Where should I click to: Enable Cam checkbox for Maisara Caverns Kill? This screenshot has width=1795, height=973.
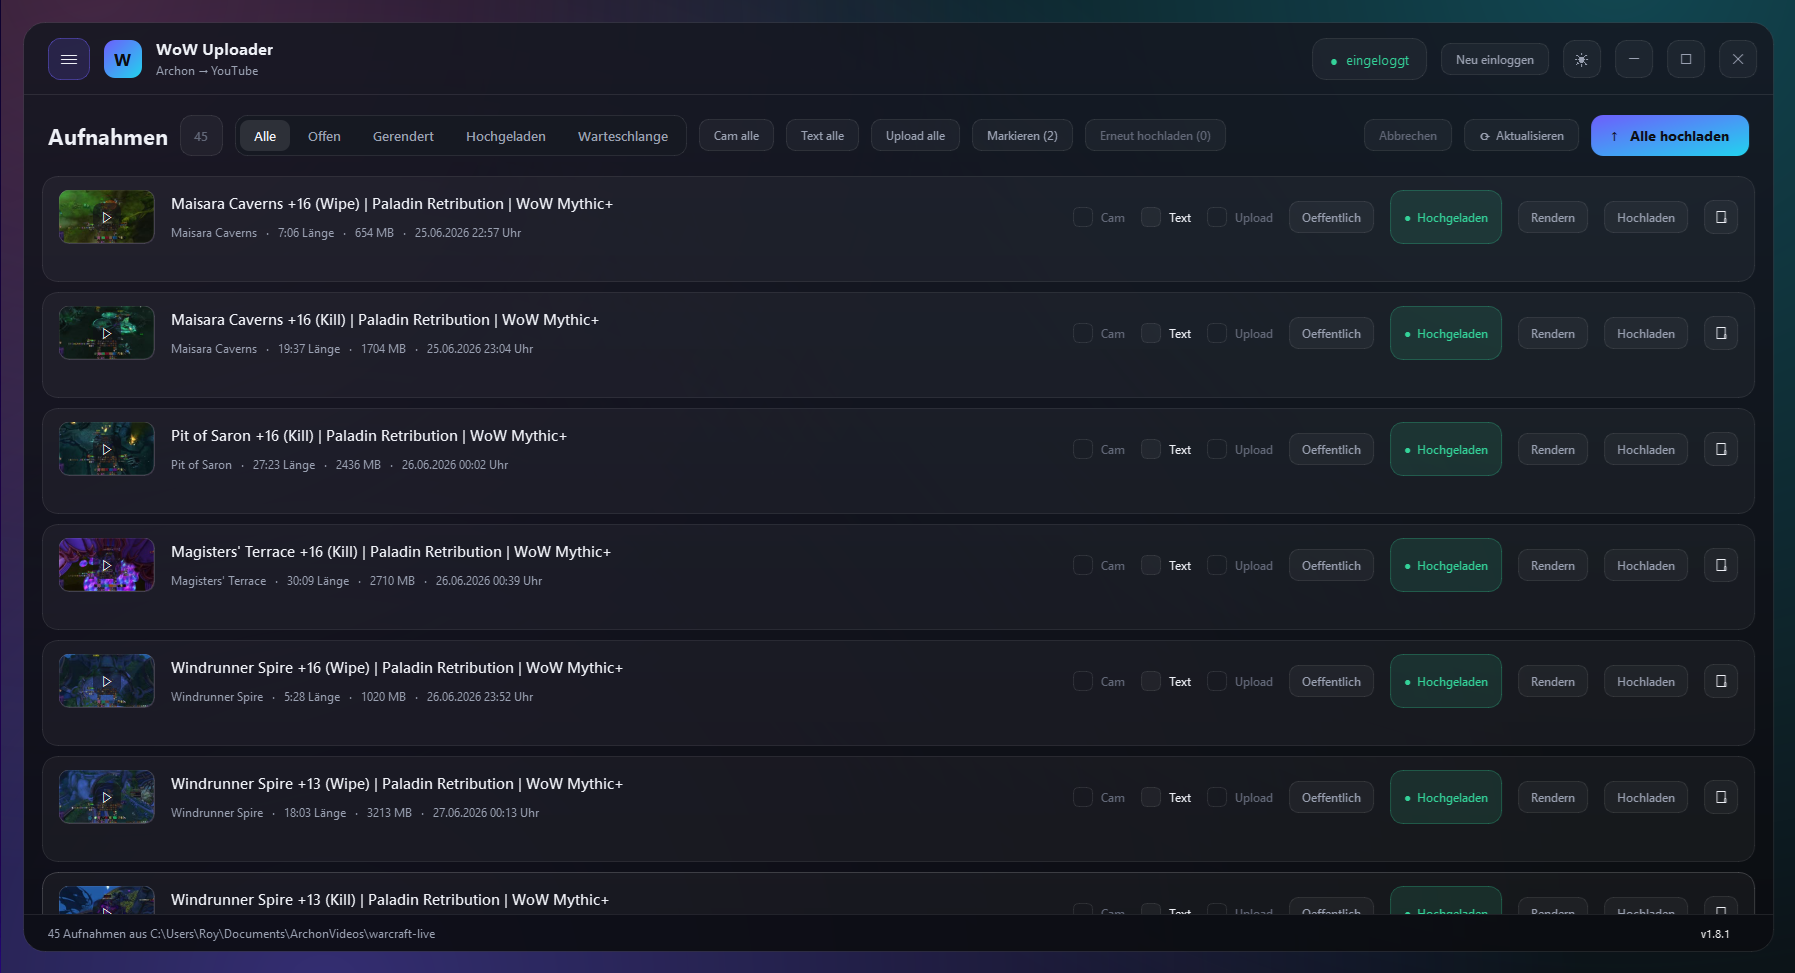(1083, 333)
